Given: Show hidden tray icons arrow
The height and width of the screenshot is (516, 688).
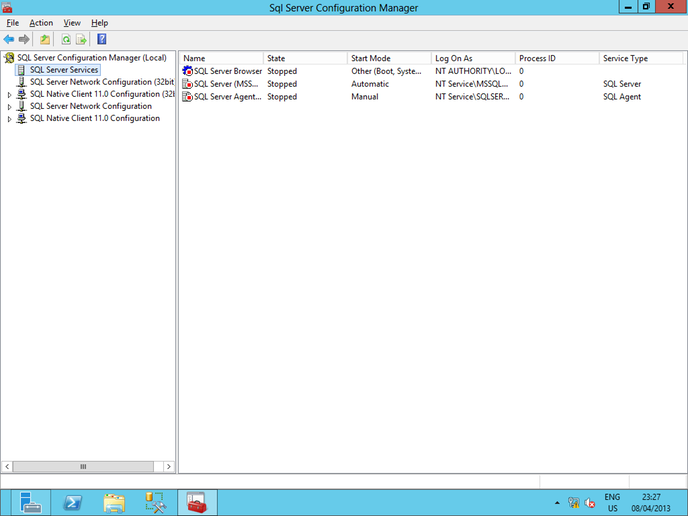Looking at the screenshot, I should (x=557, y=503).
